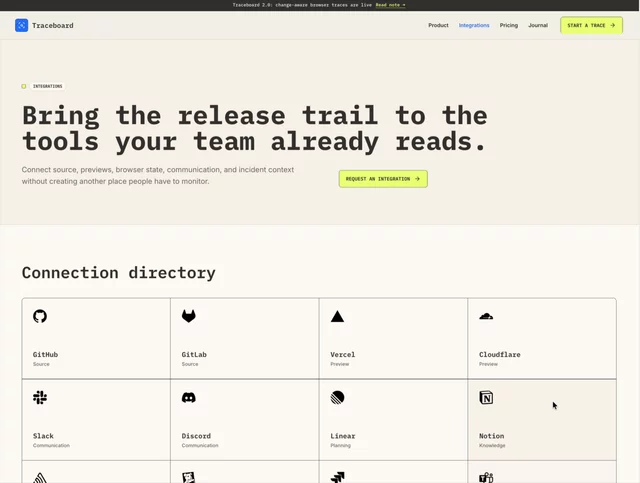Click the Start a Trace button
This screenshot has width=640, height=483.
click(x=591, y=25)
